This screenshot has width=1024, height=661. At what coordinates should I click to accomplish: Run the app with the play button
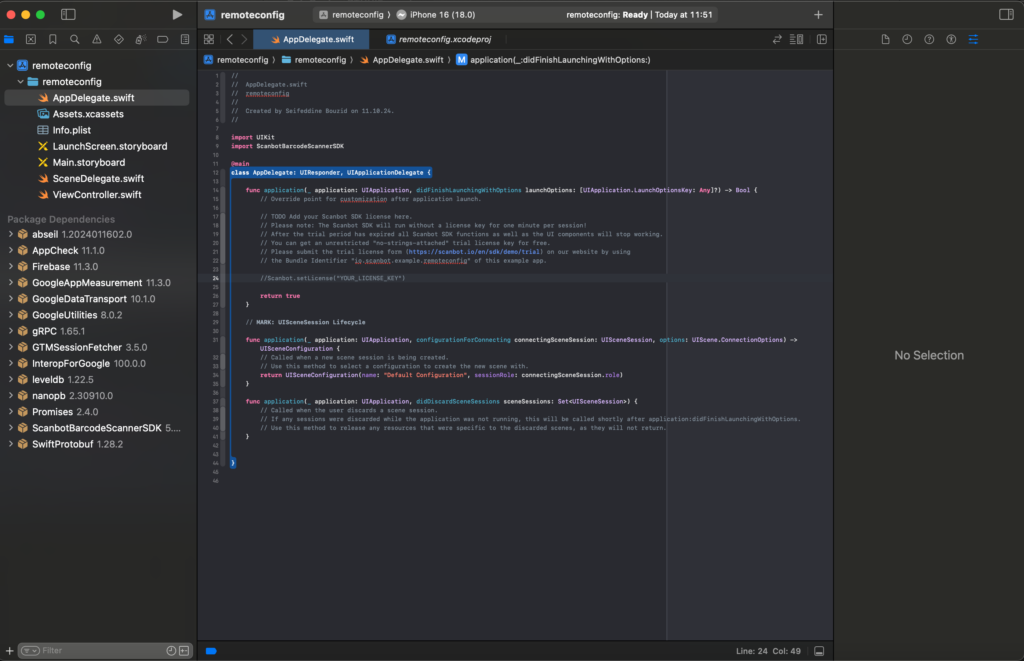178,14
